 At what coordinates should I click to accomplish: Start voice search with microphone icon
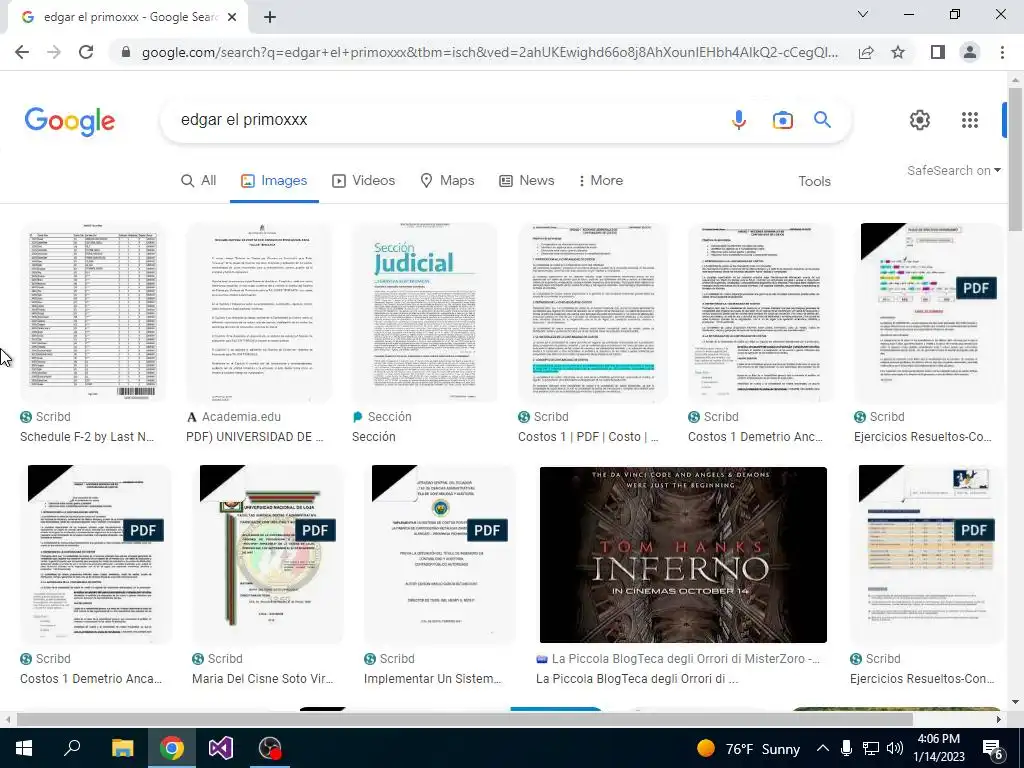(739, 120)
